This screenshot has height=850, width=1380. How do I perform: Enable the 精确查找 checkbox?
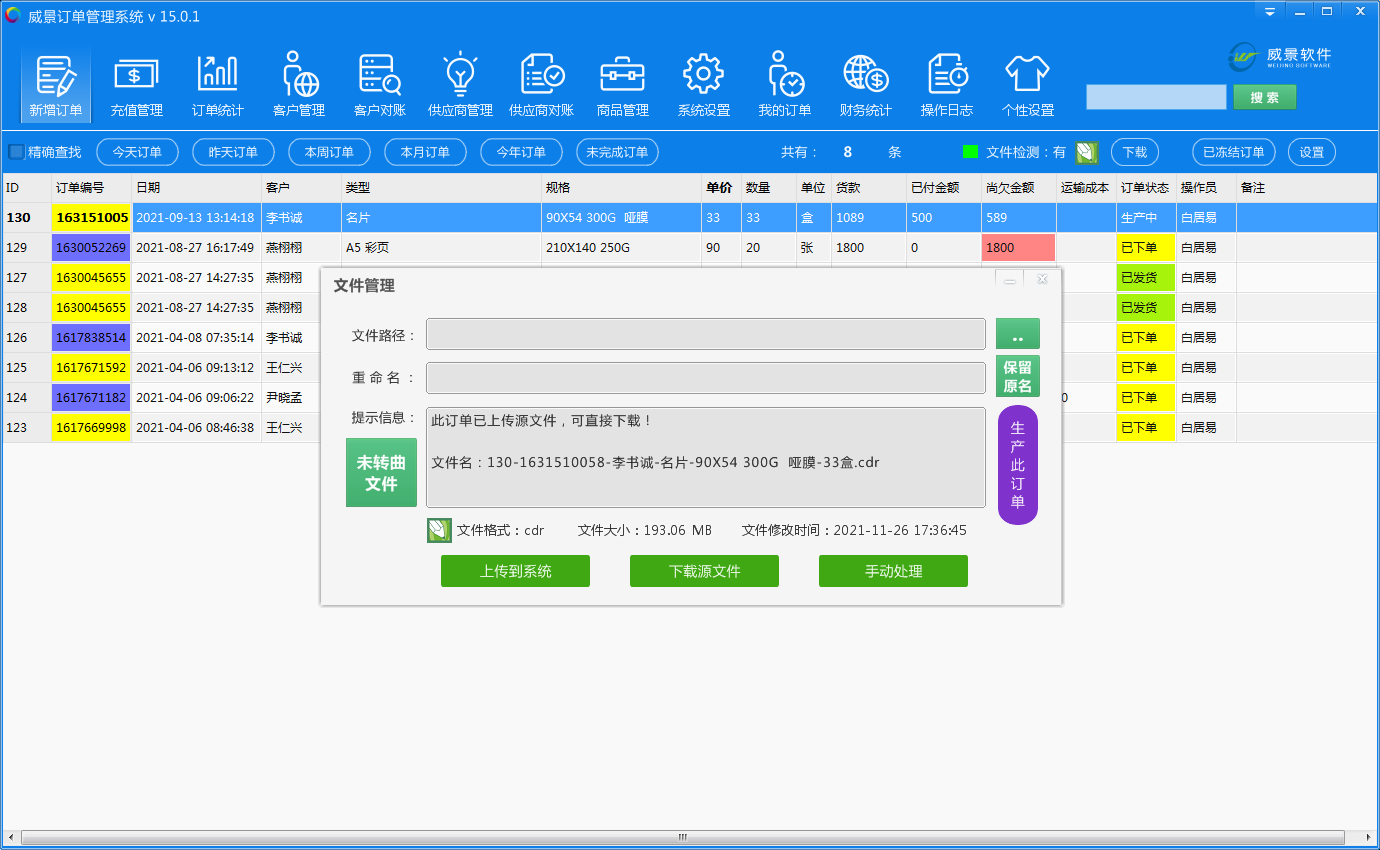tap(17, 152)
